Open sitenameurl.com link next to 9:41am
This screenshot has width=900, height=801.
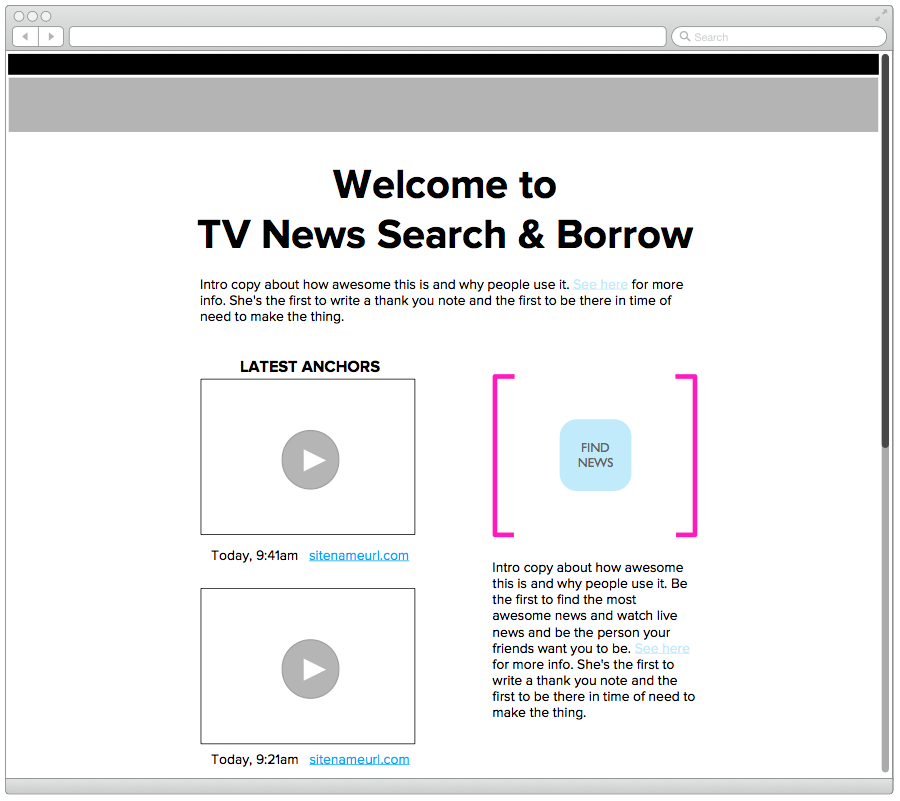click(x=359, y=555)
